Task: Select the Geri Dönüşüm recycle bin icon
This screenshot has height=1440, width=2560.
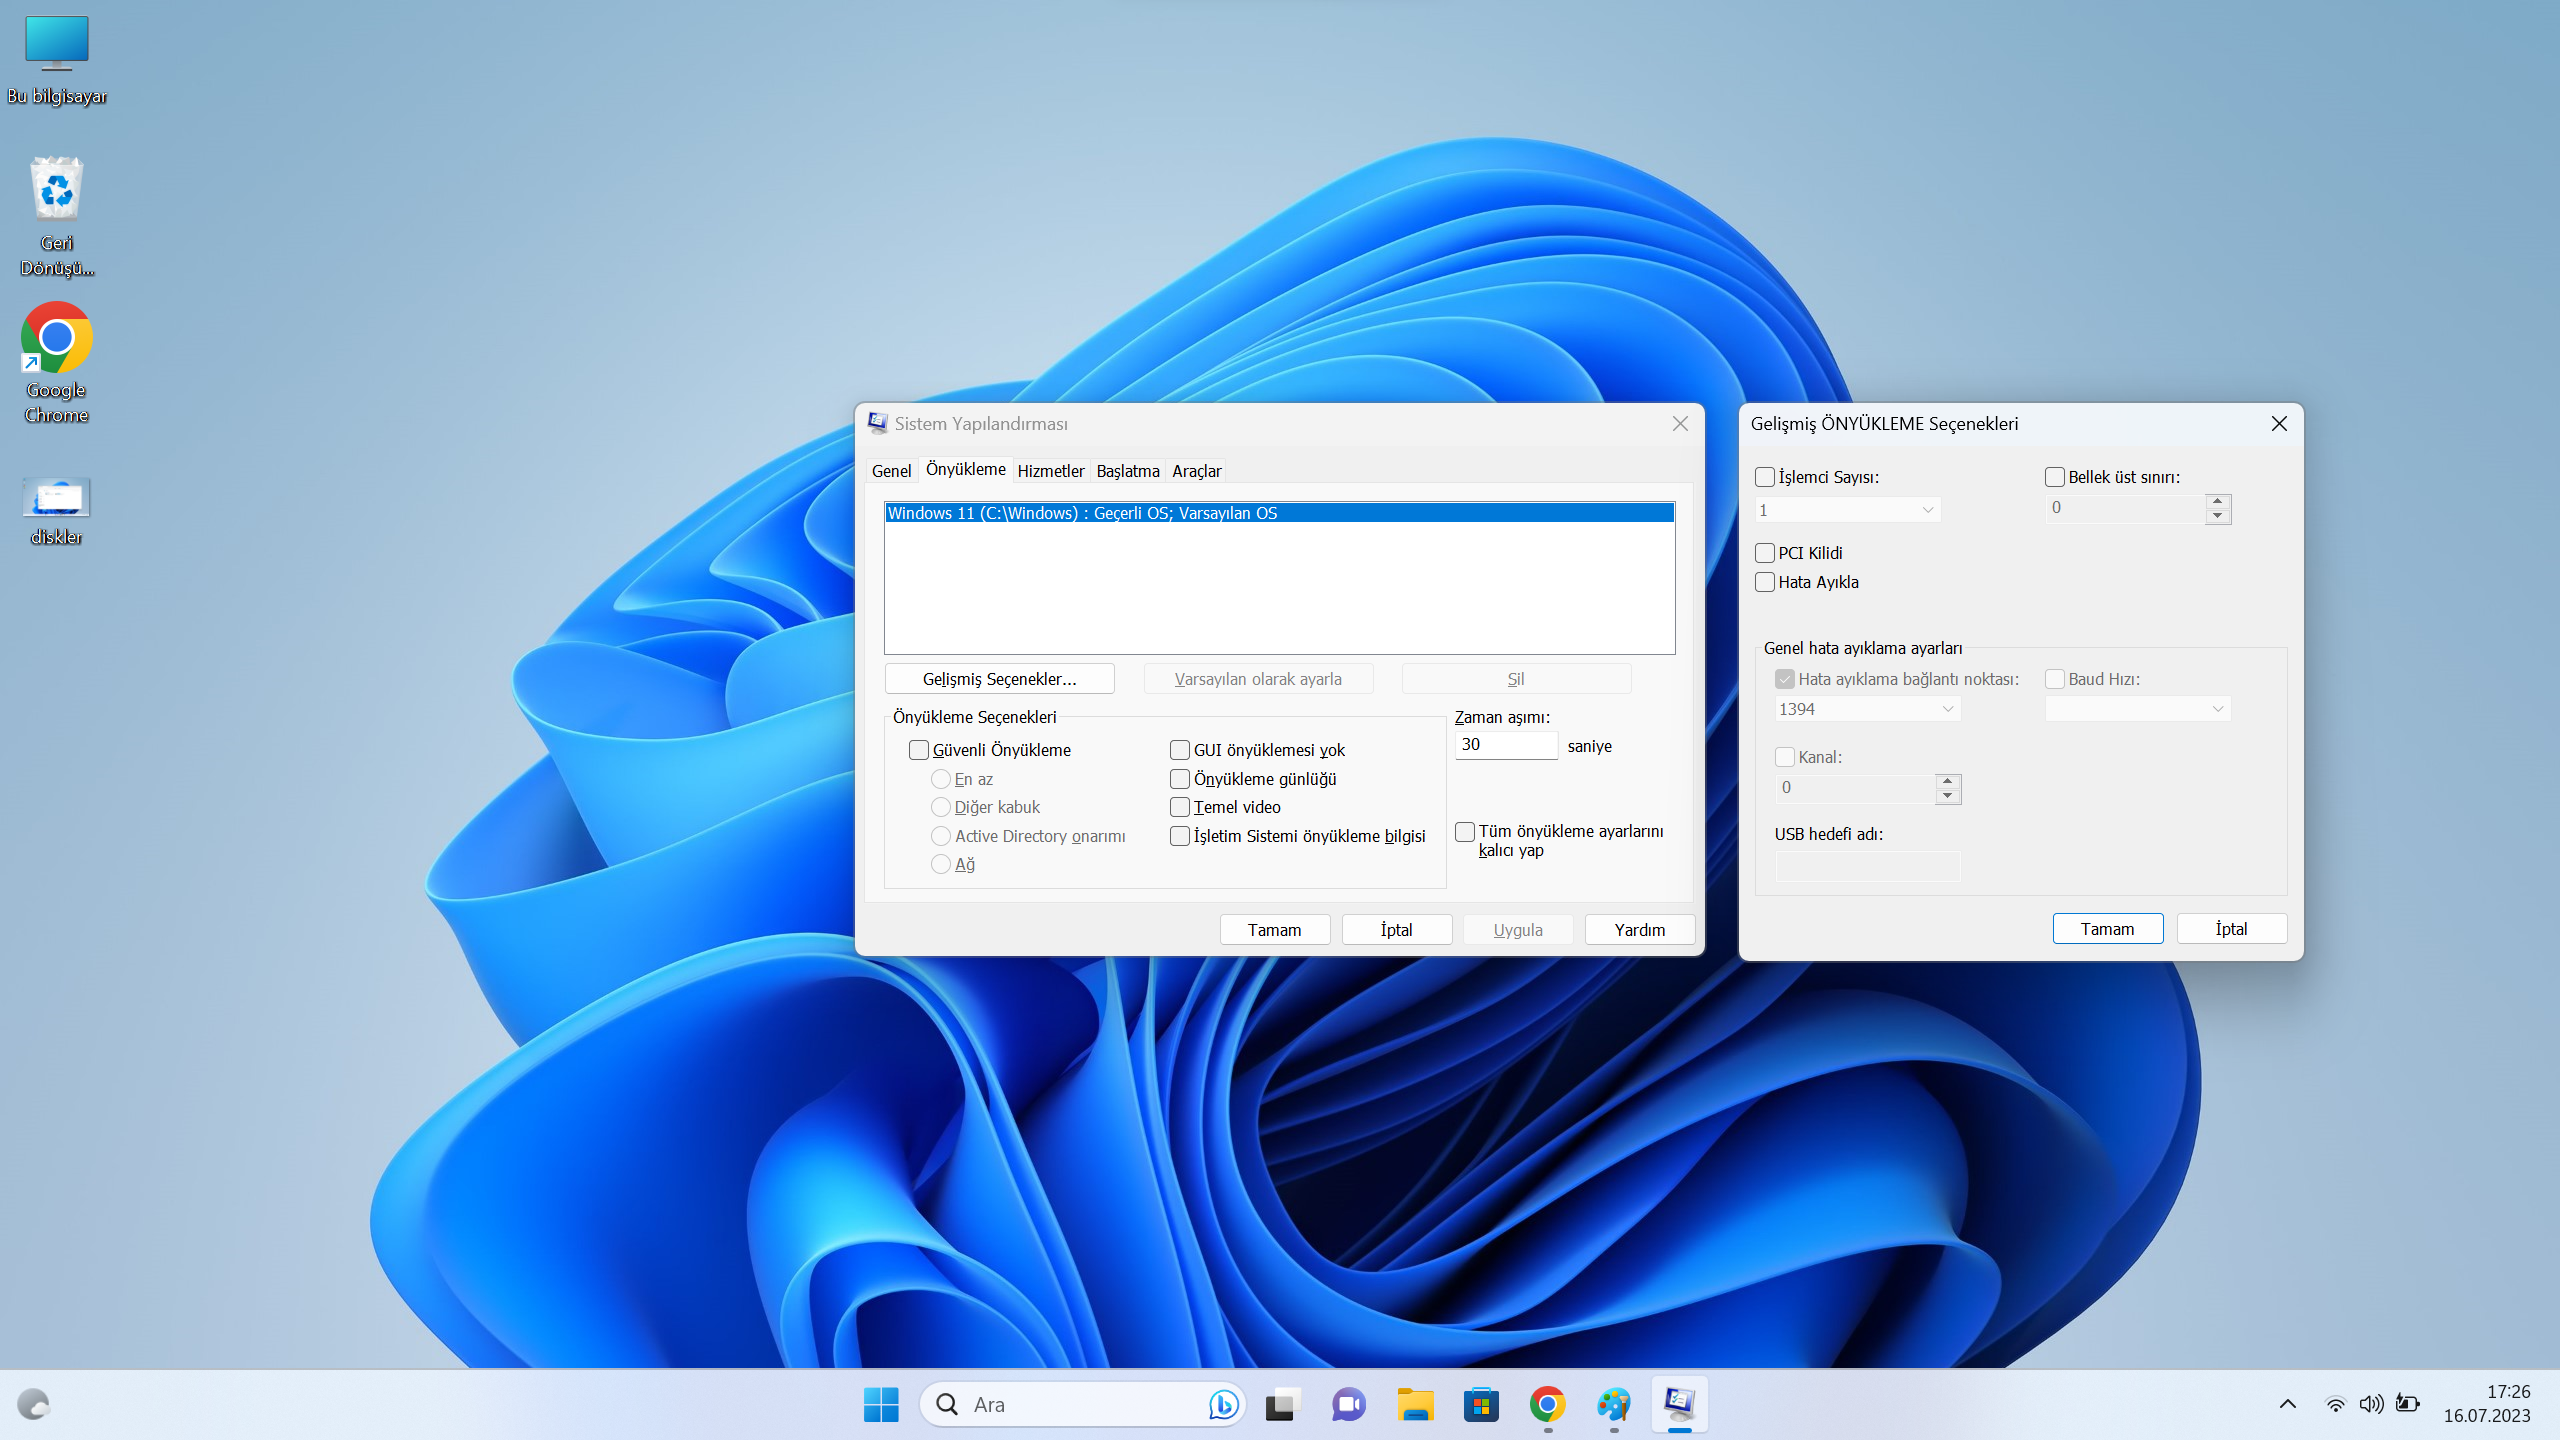Action: (x=56, y=190)
